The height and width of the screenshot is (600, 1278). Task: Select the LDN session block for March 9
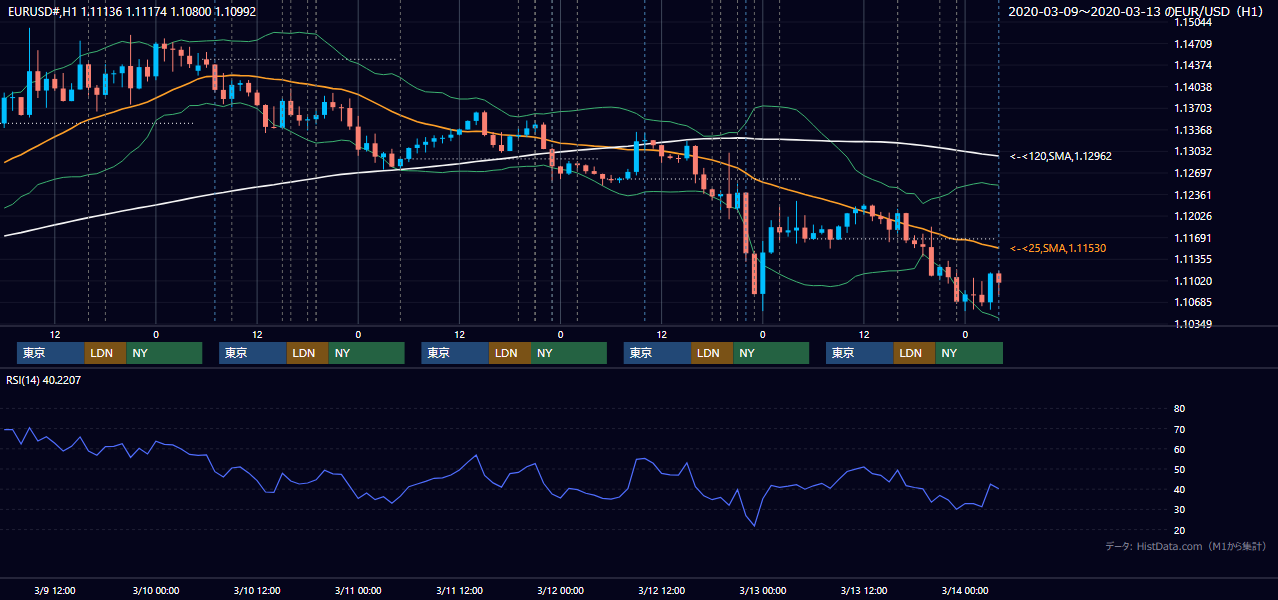click(105, 353)
